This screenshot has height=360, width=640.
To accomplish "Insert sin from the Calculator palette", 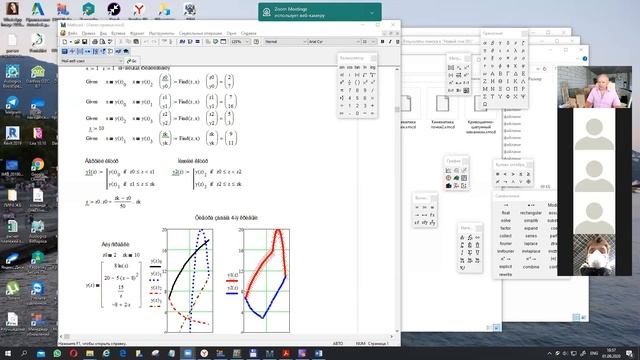I will point(342,67).
